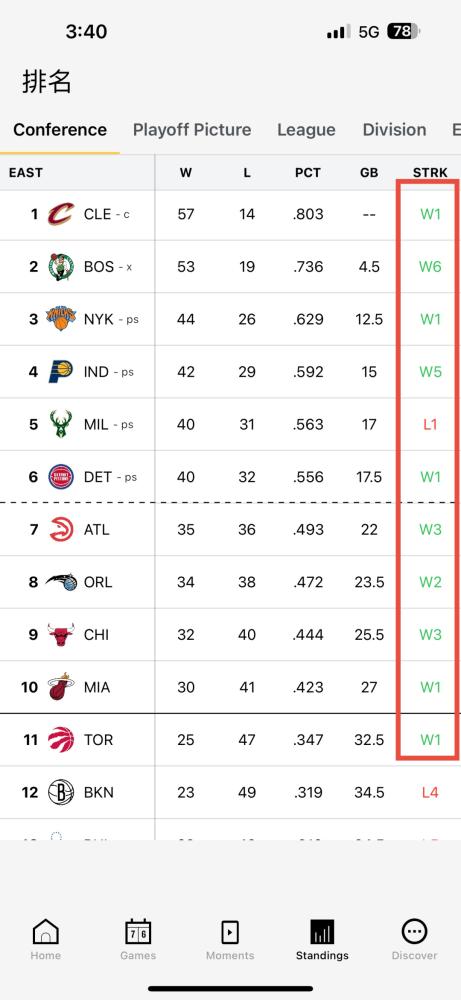Screen dimensions: 461x1000
Task: Sort by the PCT column header
Action: pos(307,173)
